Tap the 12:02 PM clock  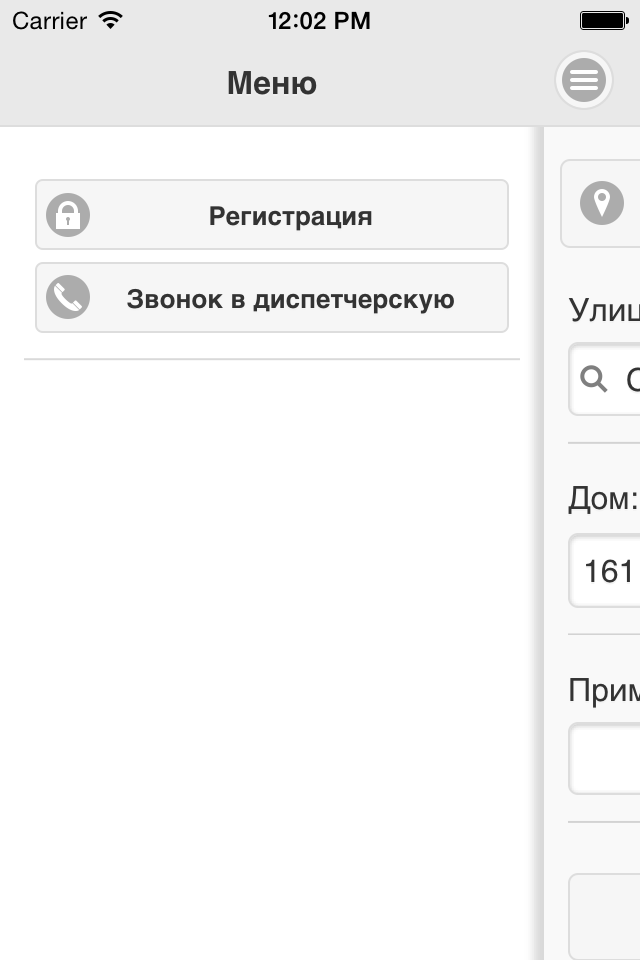(319, 21)
